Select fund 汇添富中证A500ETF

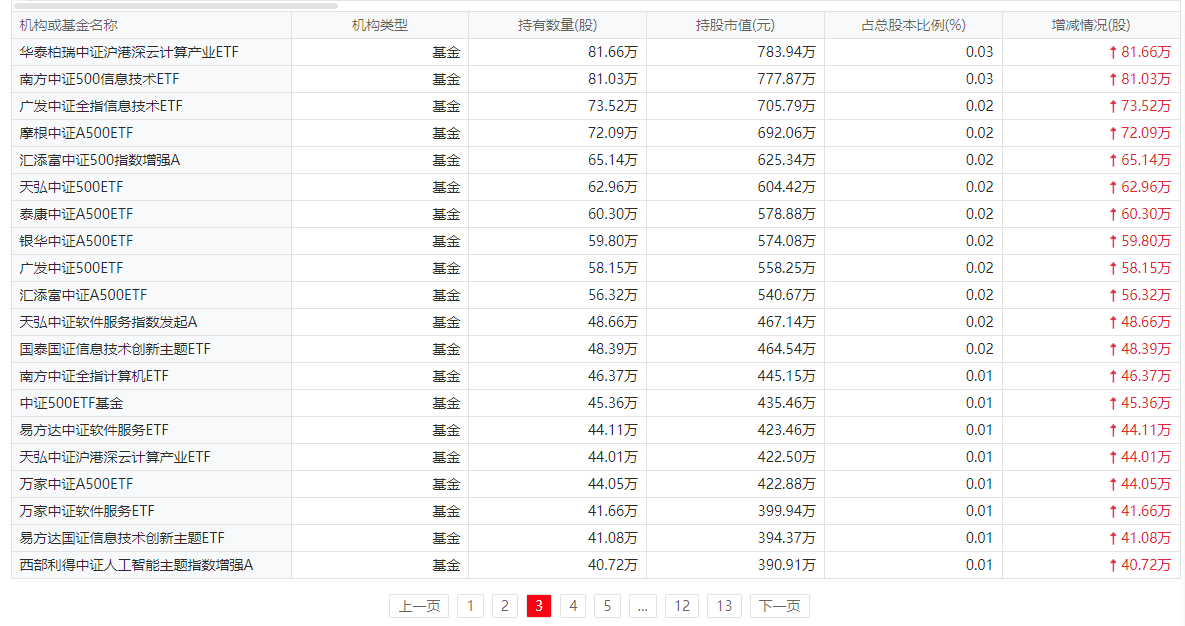tap(83, 295)
